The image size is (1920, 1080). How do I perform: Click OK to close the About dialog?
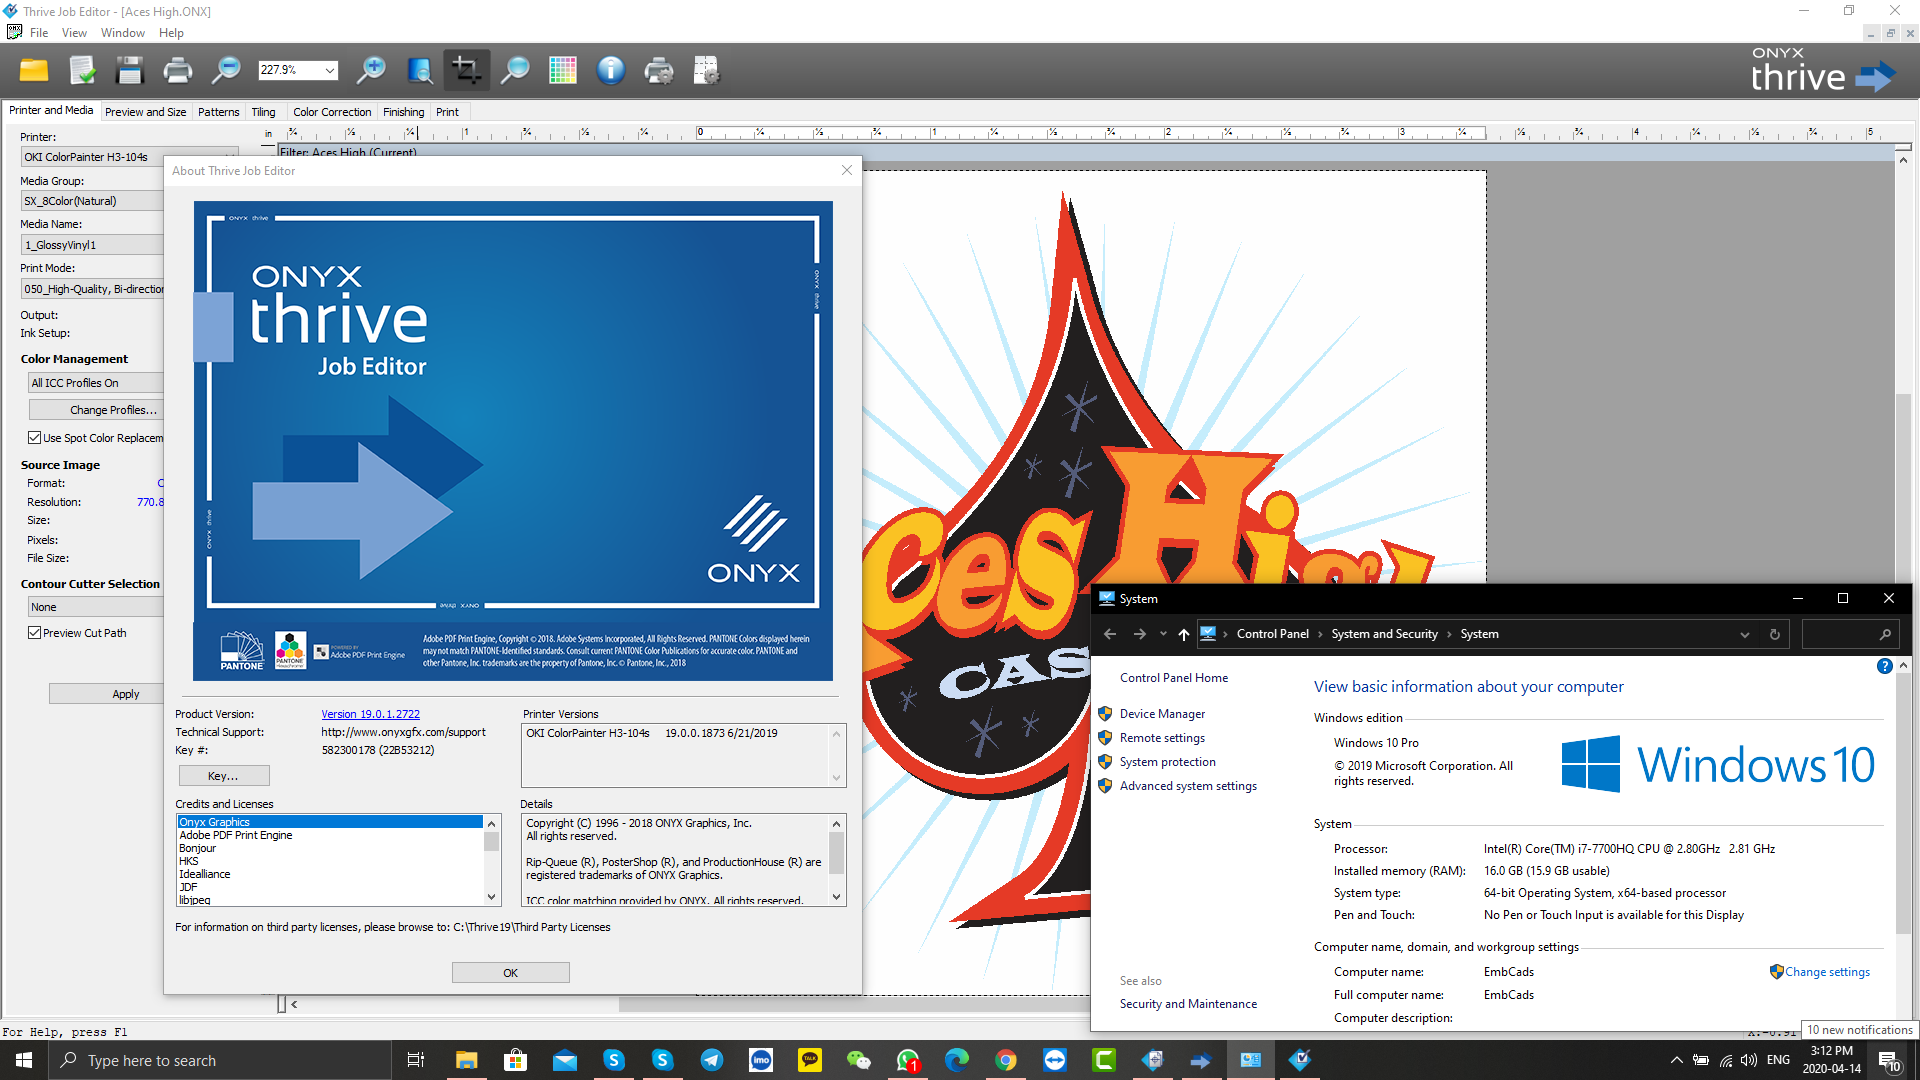click(x=510, y=971)
